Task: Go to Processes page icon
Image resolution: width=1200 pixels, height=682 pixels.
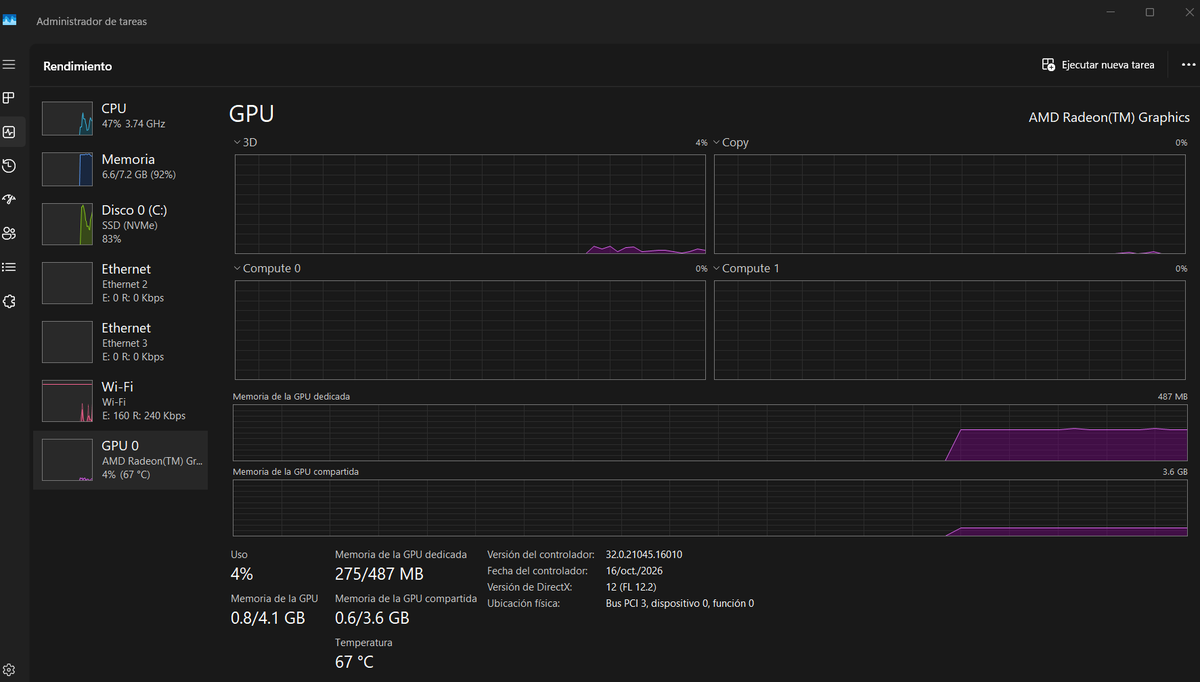Action: tap(9, 98)
